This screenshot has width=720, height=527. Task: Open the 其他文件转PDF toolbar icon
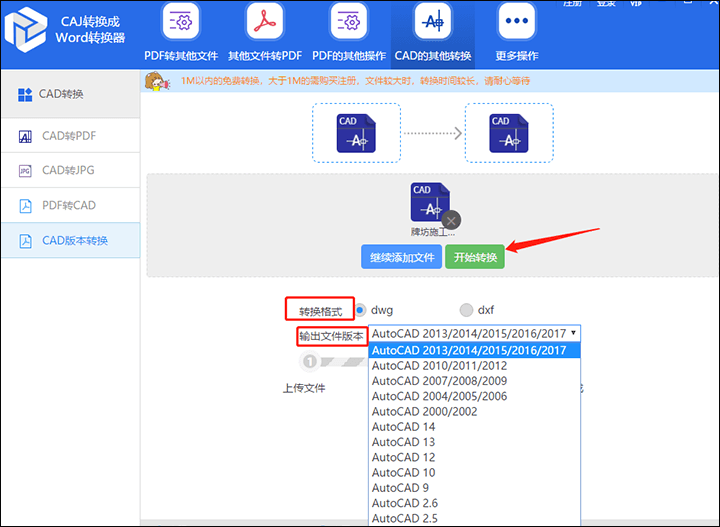pyautogui.click(x=265, y=22)
